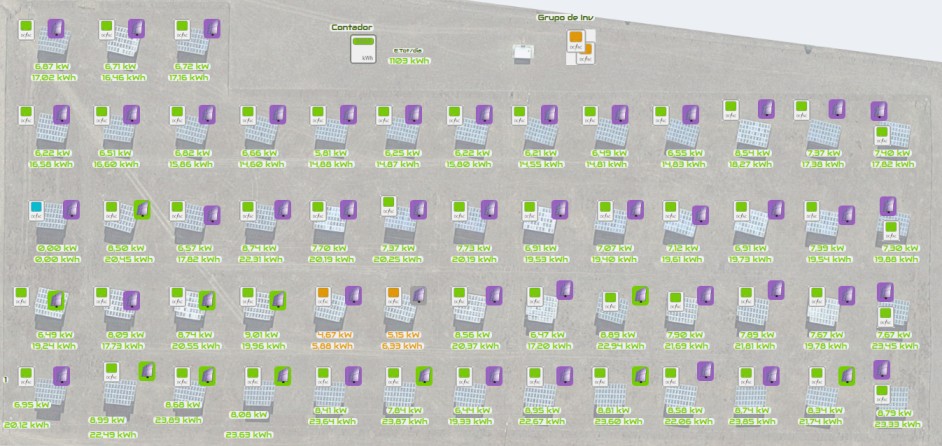Open the purple tracker icon above 7.40 kW

pos(888,206)
